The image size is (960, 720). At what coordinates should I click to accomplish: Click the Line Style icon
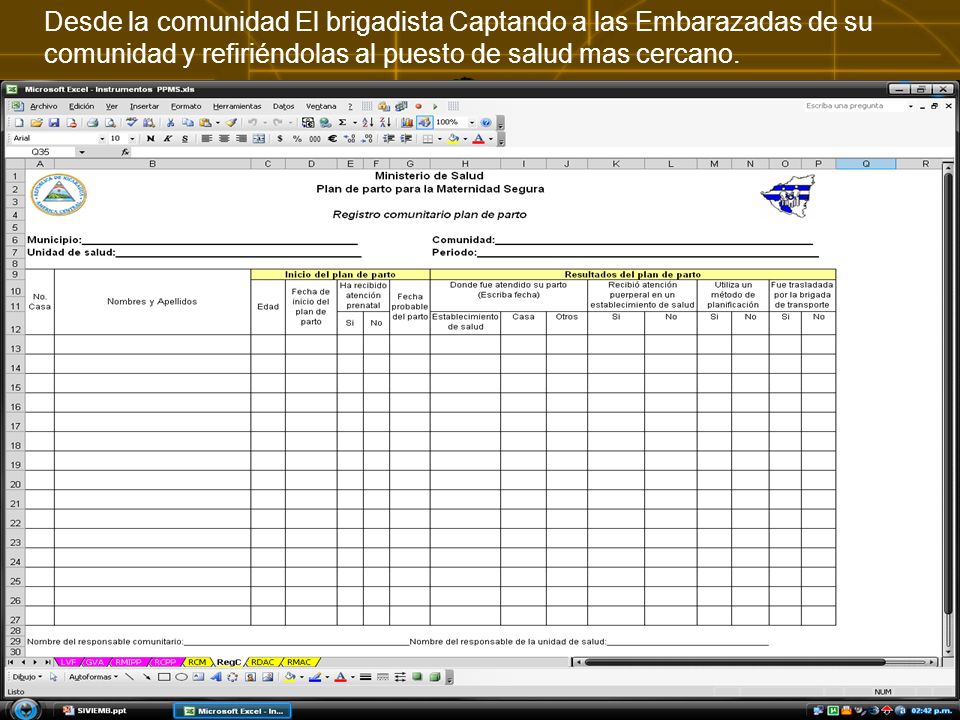coord(366,677)
